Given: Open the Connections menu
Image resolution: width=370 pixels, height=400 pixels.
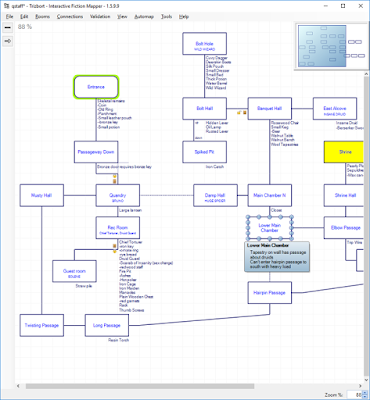Looking at the screenshot, I should 70,16.
